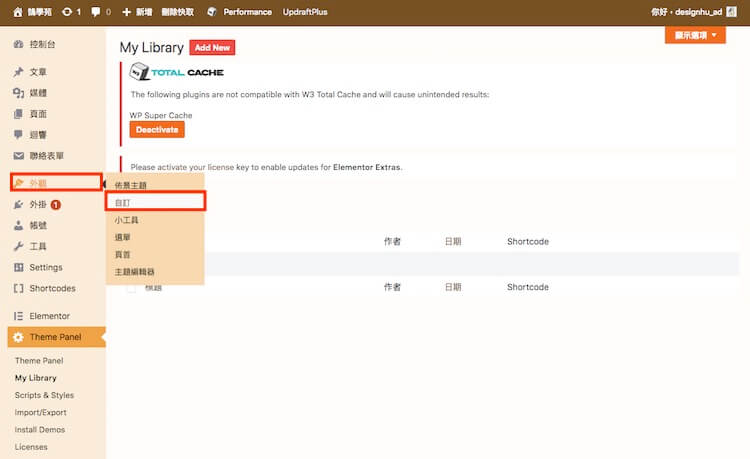Click the Theme Panel gear icon
Image resolution: width=750 pixels, height=459 pixels.
(x=18, y=337)
